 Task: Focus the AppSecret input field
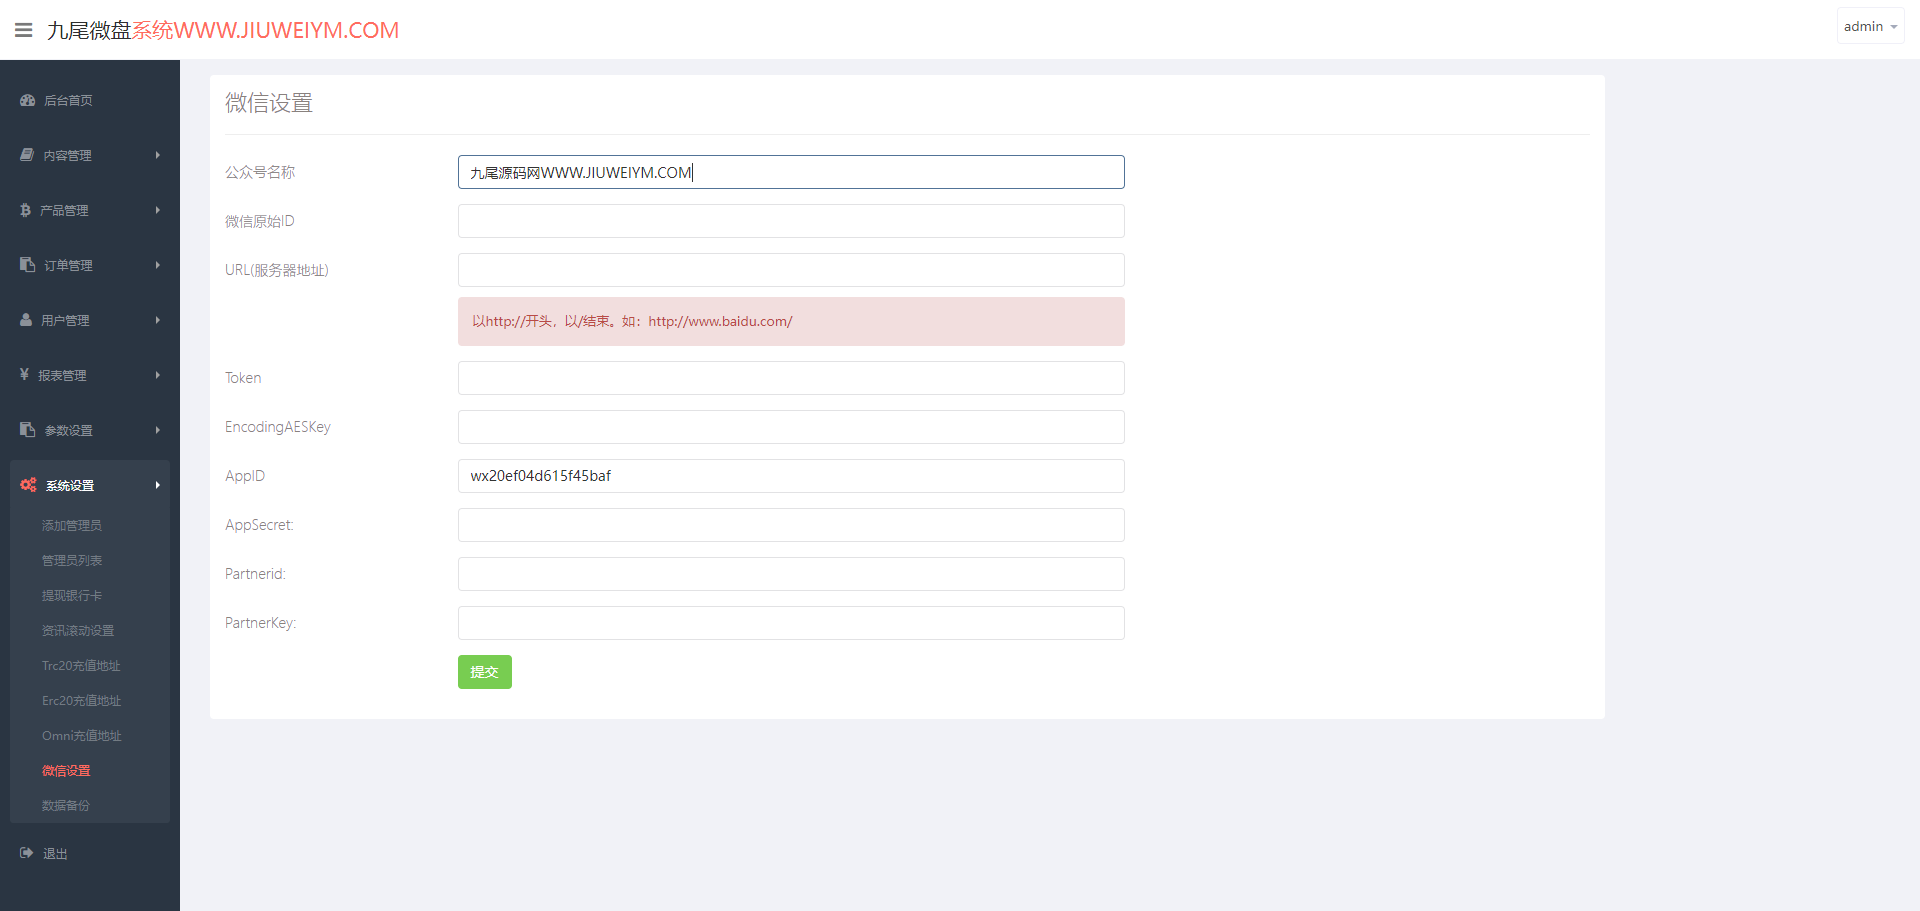tap(791, 525)
